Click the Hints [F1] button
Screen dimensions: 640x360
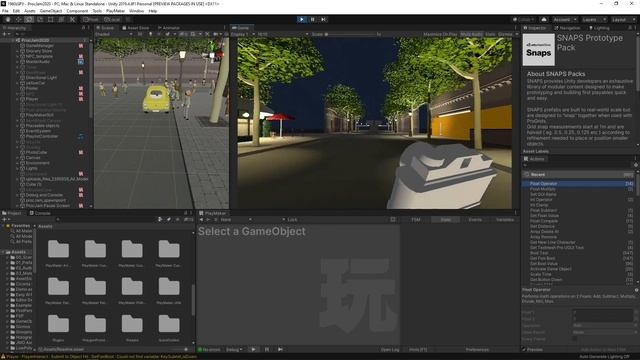coord(418,349)
